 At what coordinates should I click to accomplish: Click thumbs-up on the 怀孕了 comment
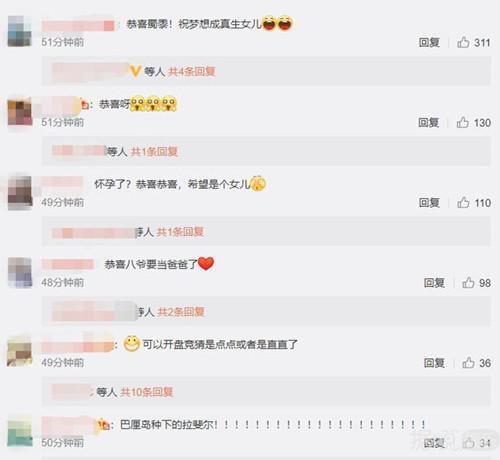(x=463, y=202)
